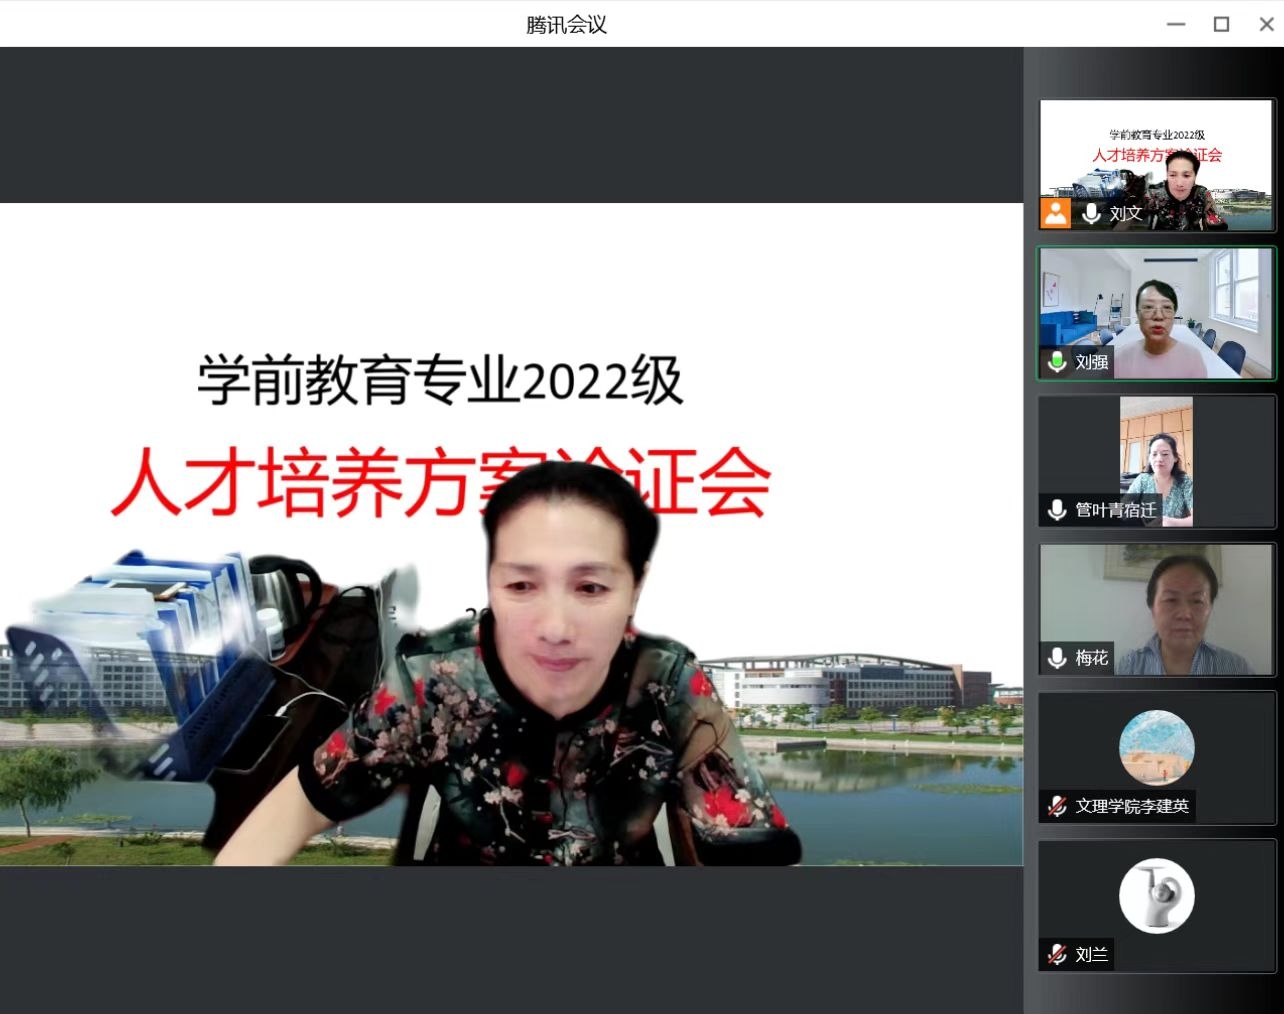This screenshot has height=1014, width=1284.
Task: Click the 文理学院李建英 name label
Action: [x=1132, y=806]
